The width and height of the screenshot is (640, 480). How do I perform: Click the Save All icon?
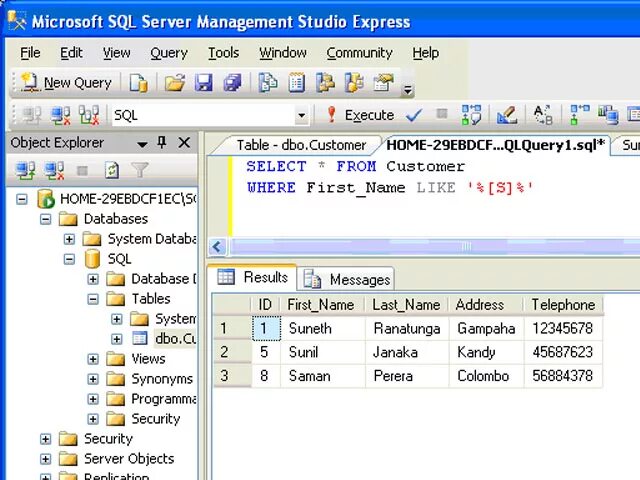click(233, 83)
